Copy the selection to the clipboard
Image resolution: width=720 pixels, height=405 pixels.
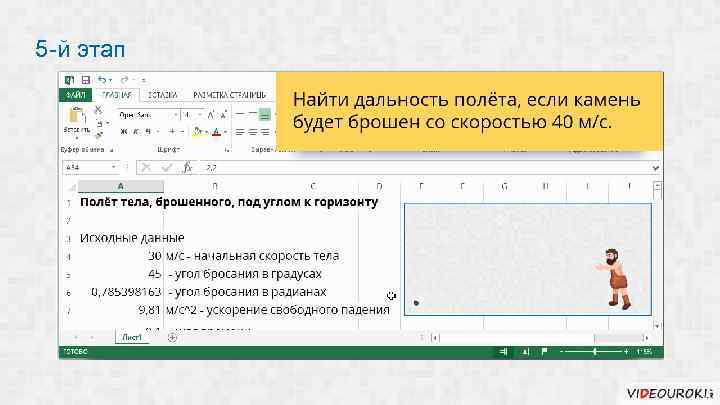[99, 124]
